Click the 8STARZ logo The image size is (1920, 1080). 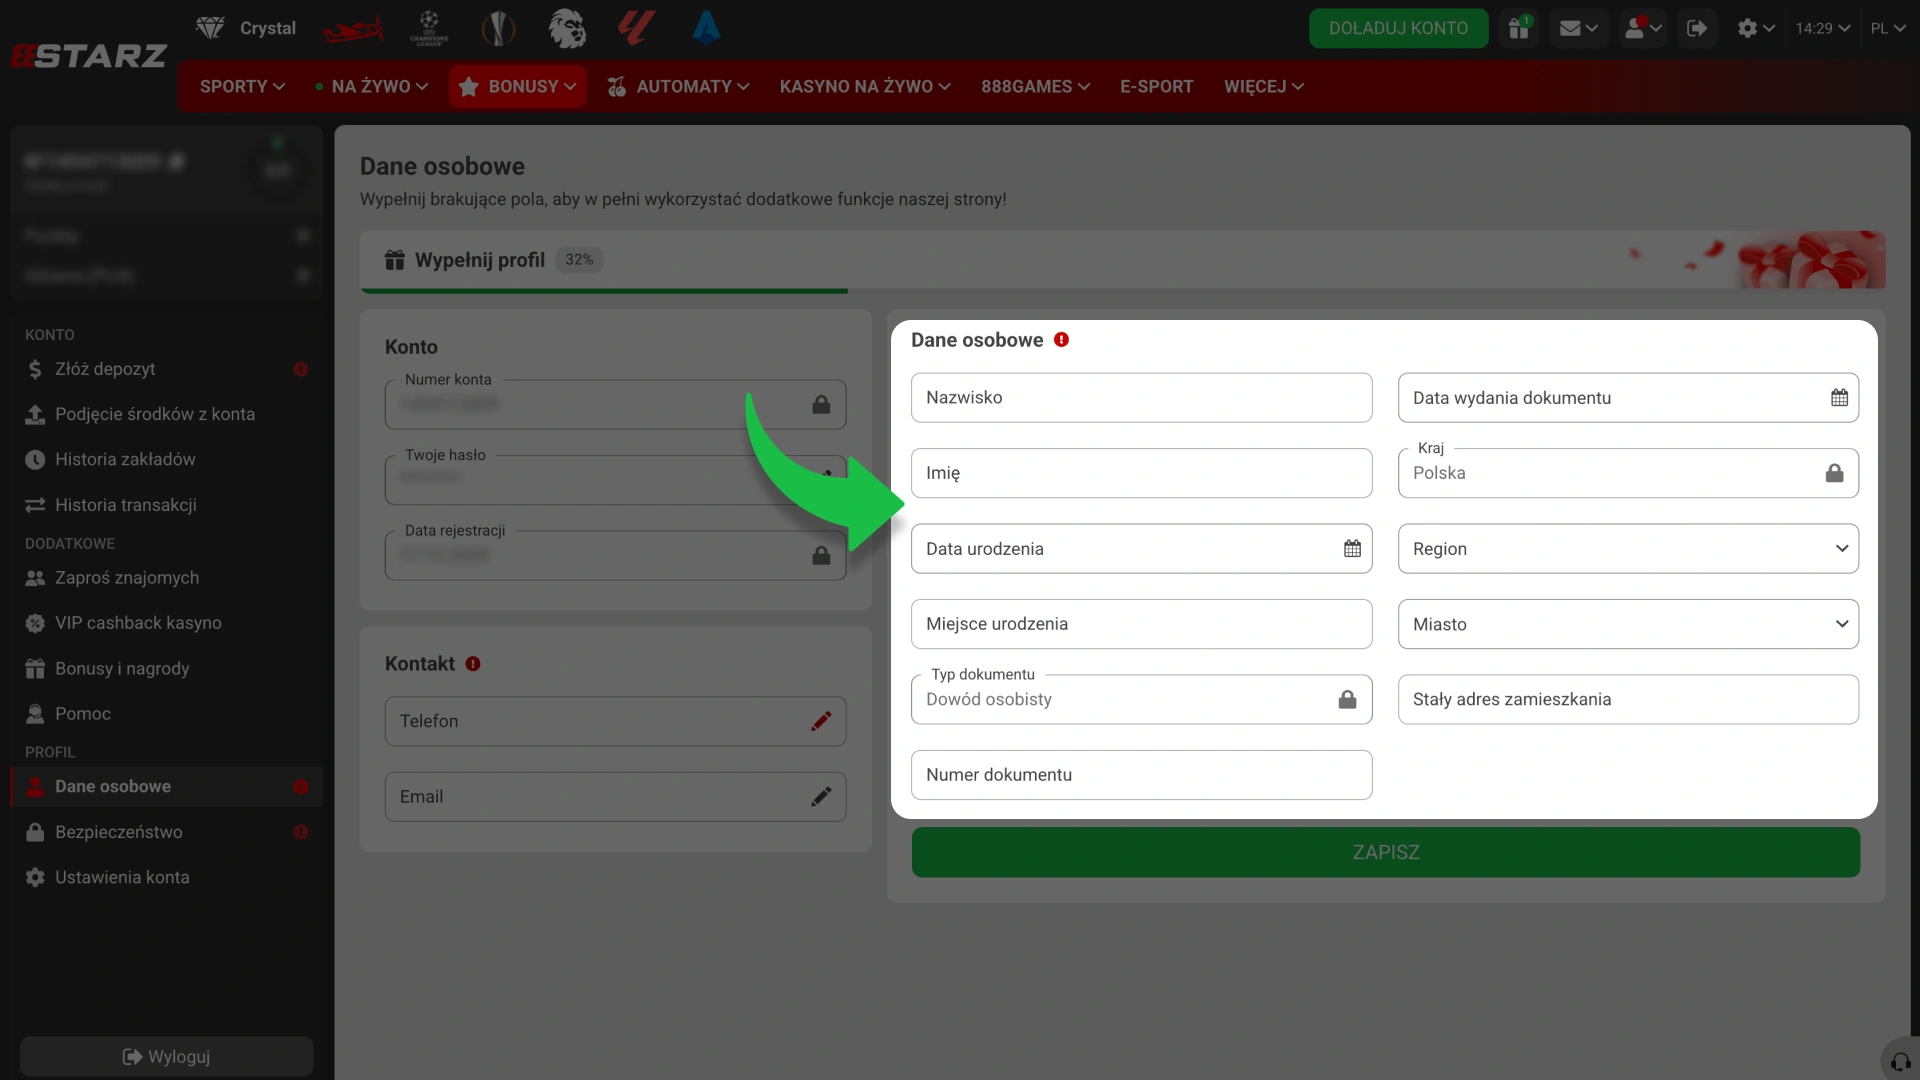click(x=88, y=55)
